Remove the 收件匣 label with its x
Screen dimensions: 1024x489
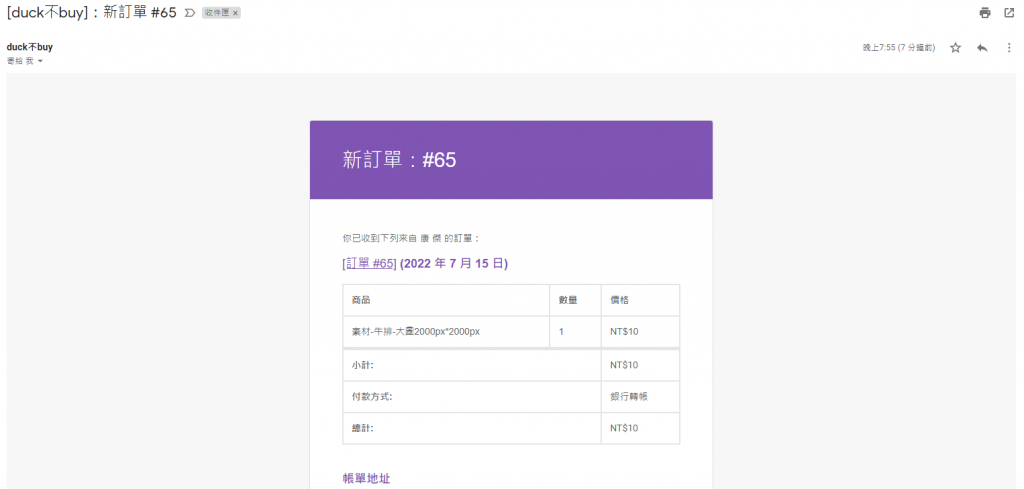click(x=236, y=13)
